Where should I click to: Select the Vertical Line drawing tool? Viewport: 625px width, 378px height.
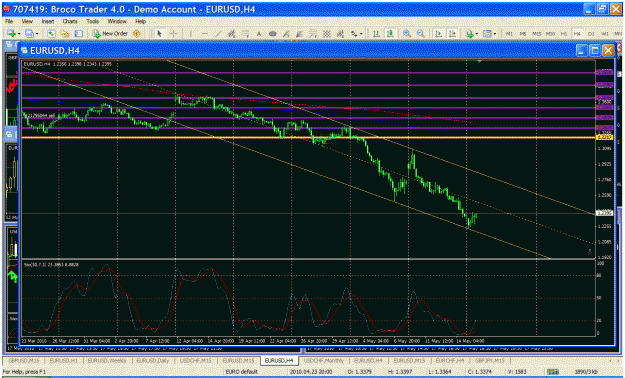click(191, 34)
